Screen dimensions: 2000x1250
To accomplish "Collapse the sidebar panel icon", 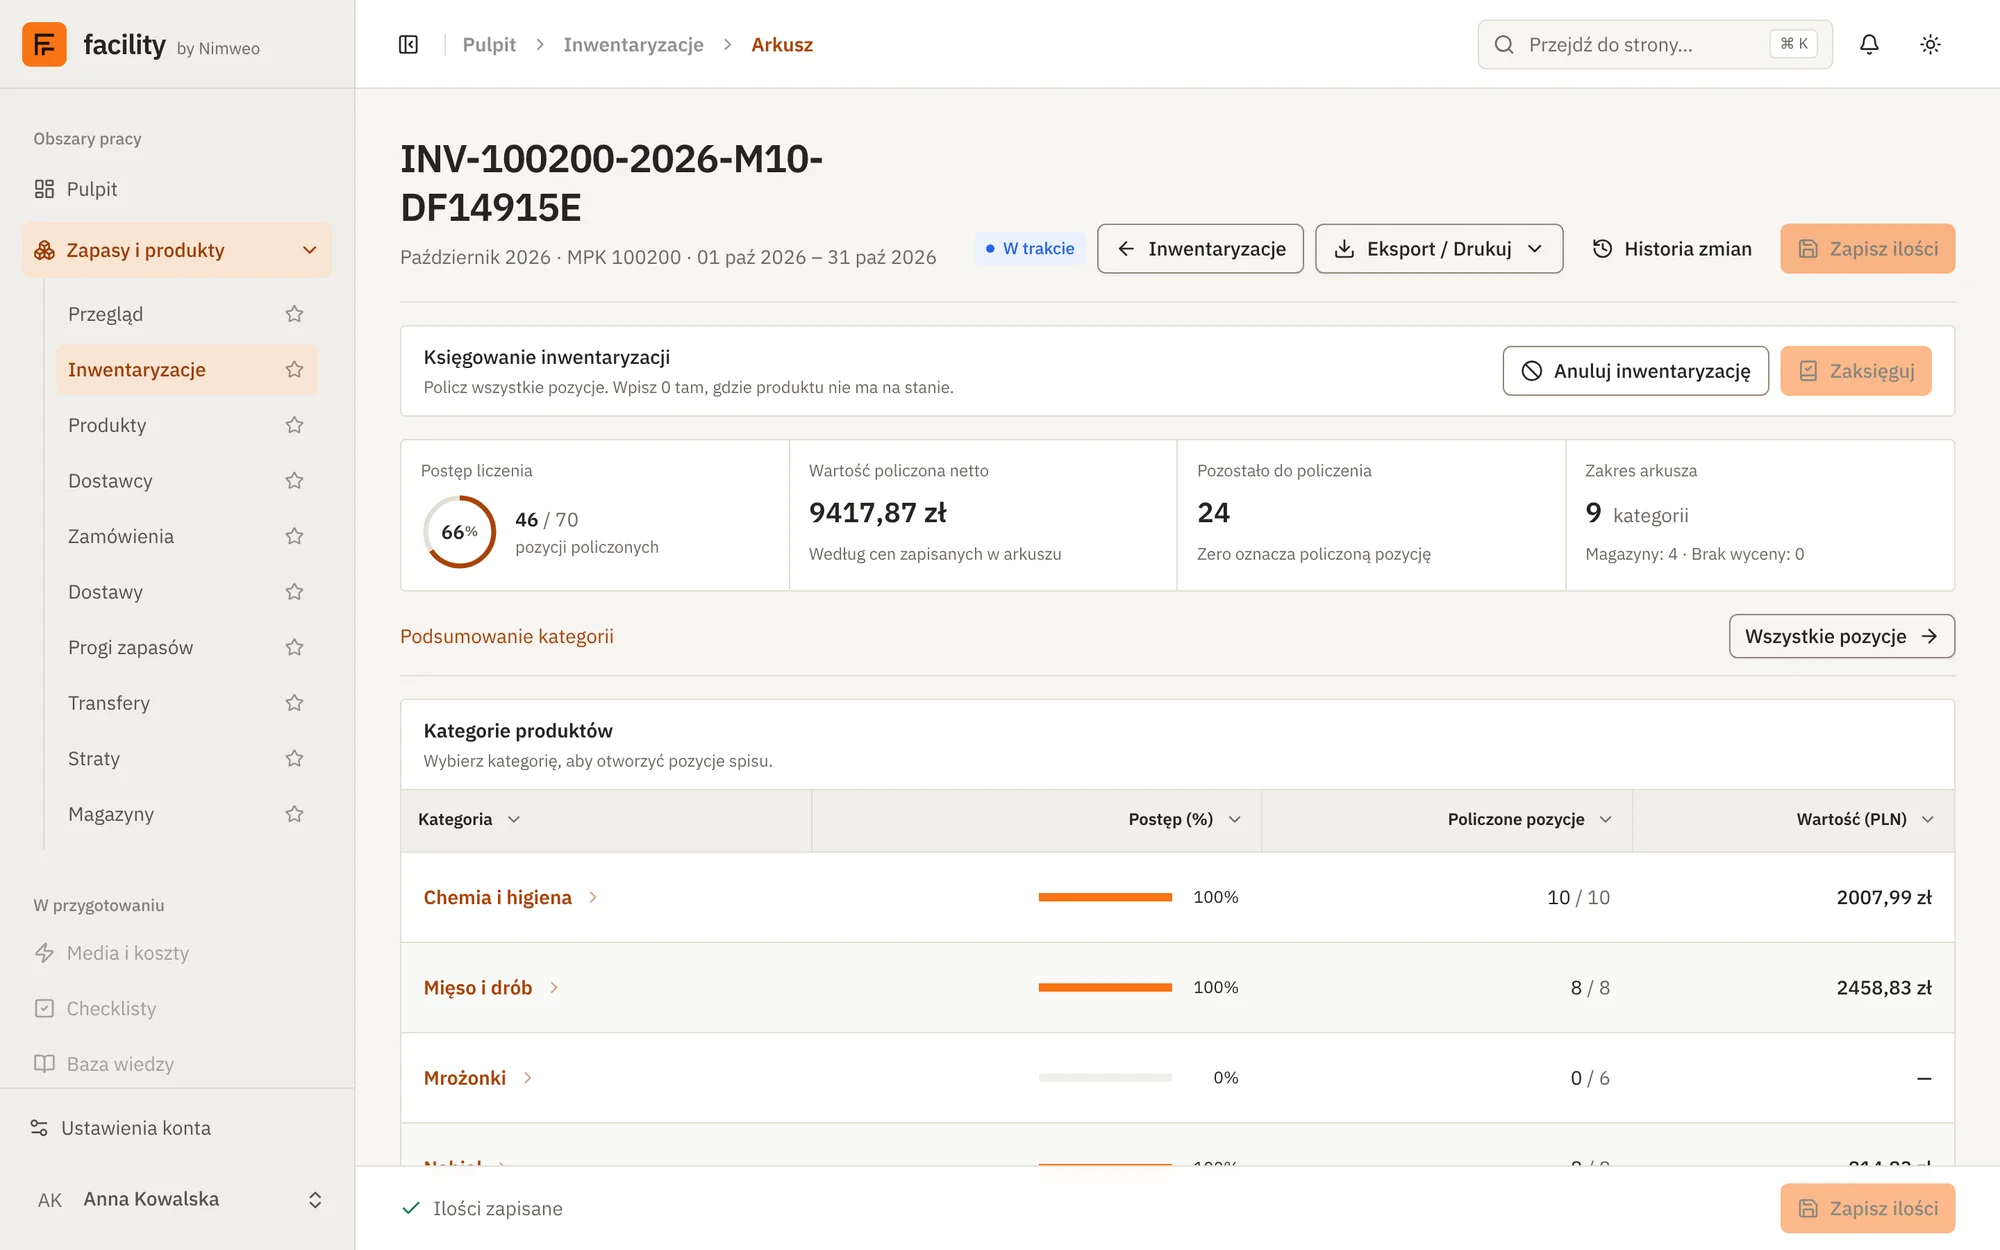I will tap(408, 45).
